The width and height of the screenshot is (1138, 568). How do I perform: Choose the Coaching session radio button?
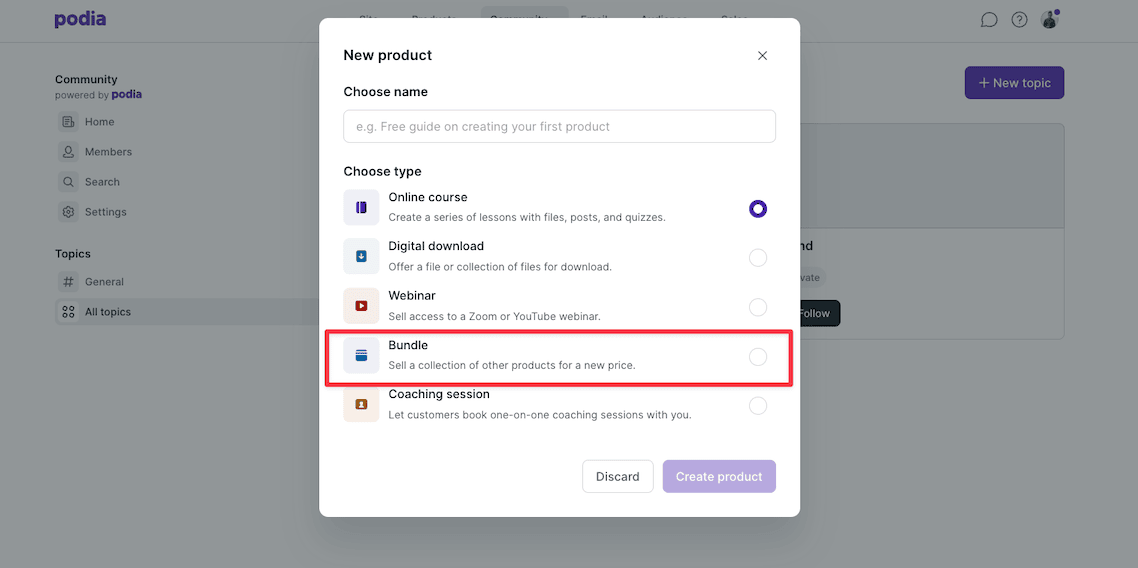[x=758, y=406]
